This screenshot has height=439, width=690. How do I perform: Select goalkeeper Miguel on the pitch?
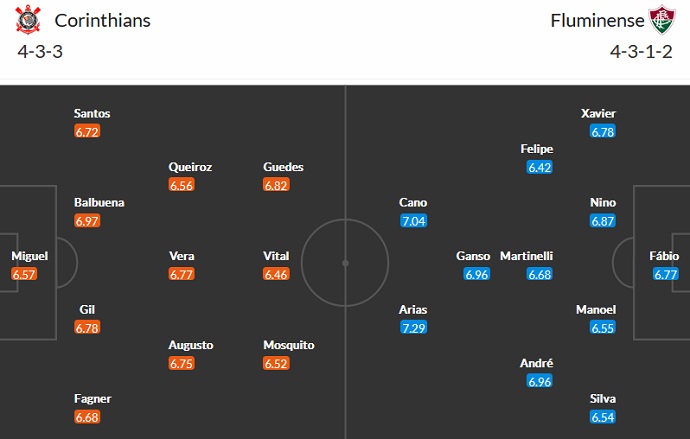29,256
